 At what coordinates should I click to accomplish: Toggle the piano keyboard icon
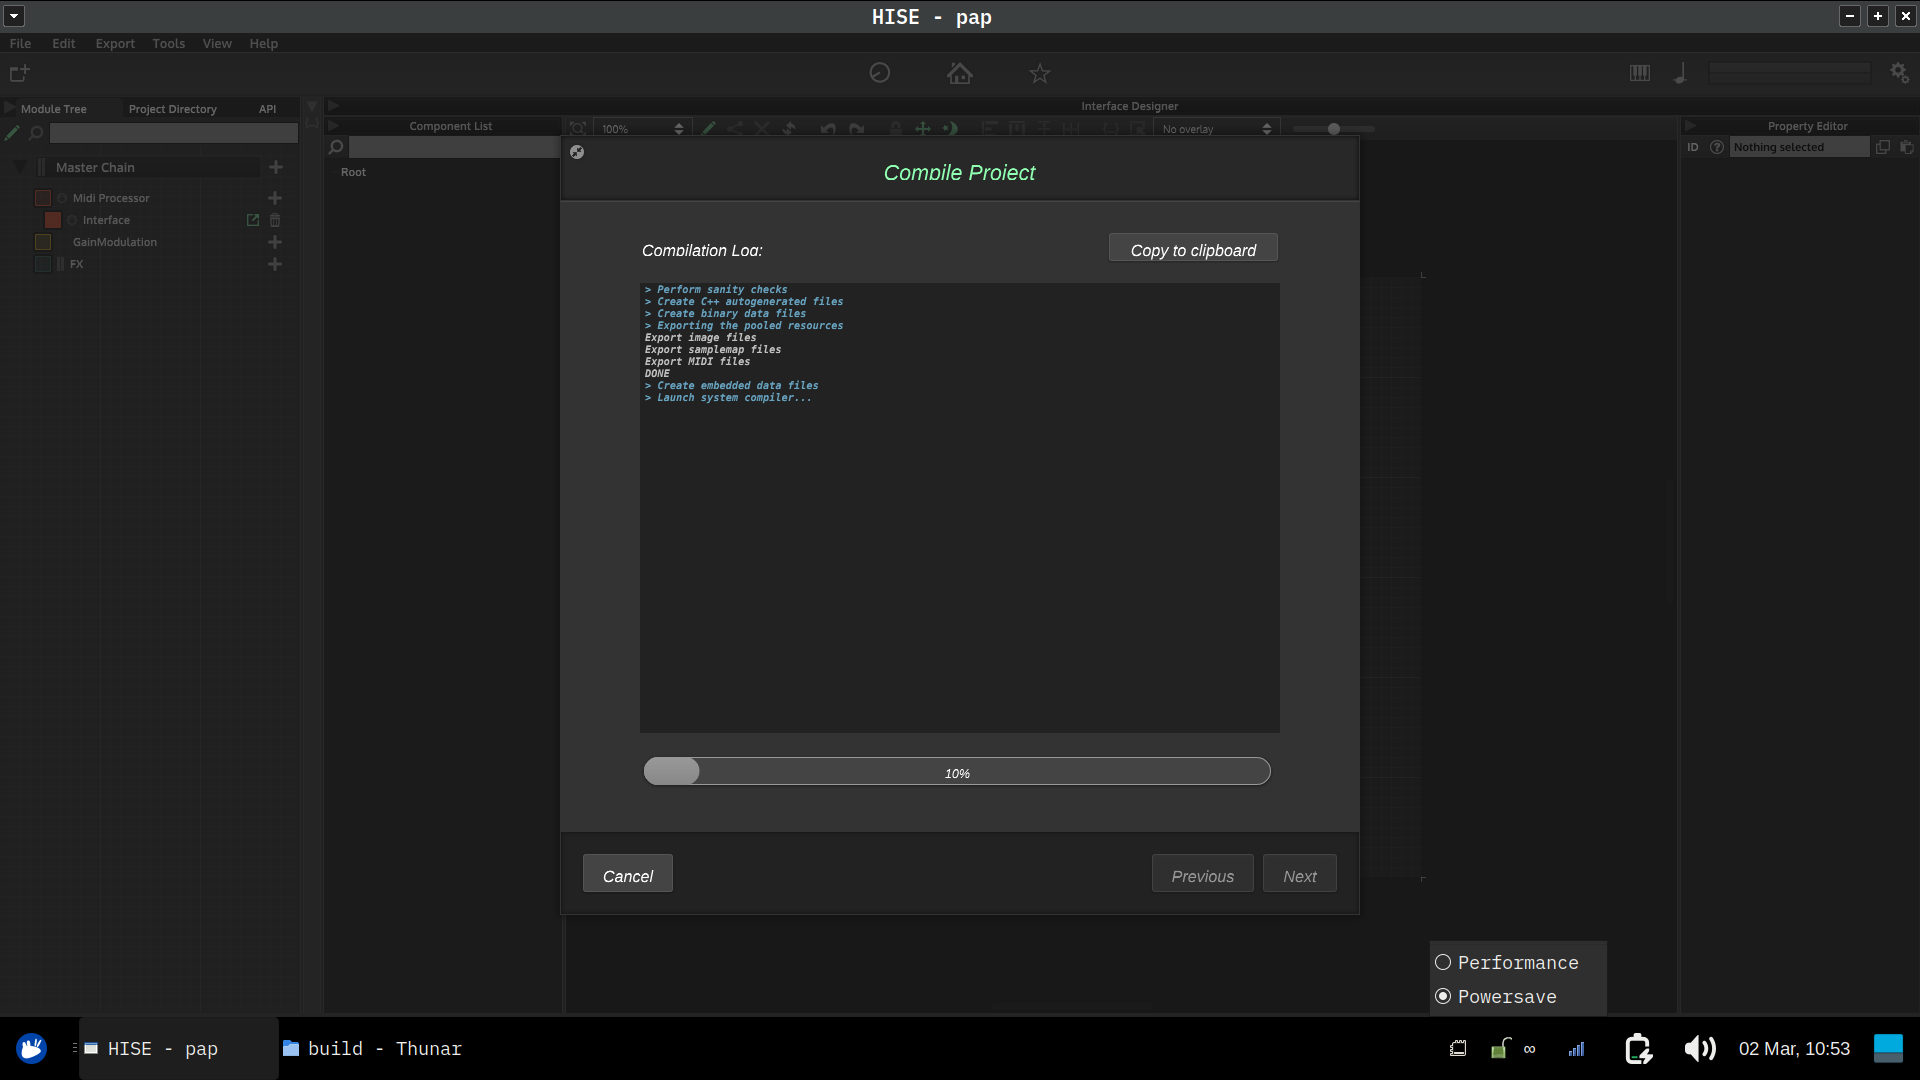point(1640,73)
